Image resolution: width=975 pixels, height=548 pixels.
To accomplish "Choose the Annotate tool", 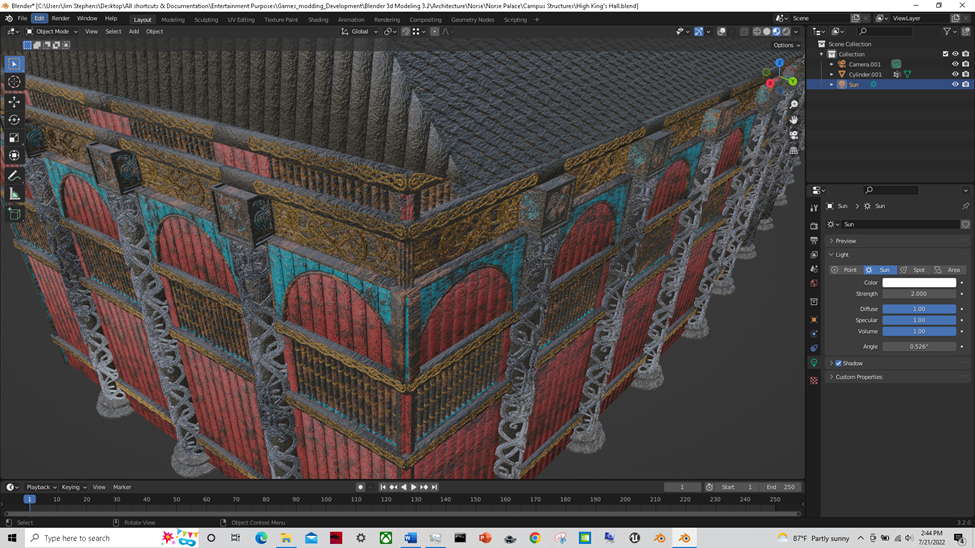I will click(x=14, y=176).
